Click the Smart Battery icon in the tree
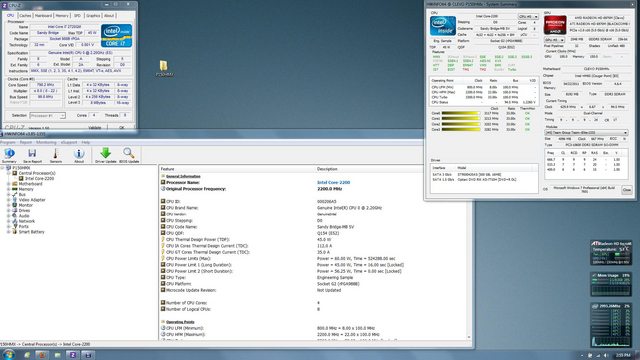Screen dimensions: 640x360 click(x=15, y=232)
